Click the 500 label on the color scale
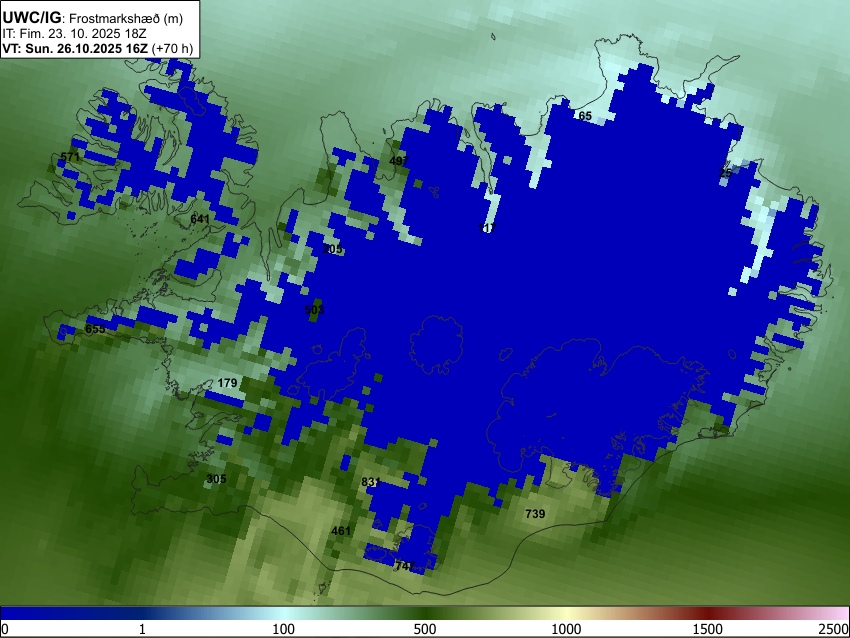 coord(425,629)
